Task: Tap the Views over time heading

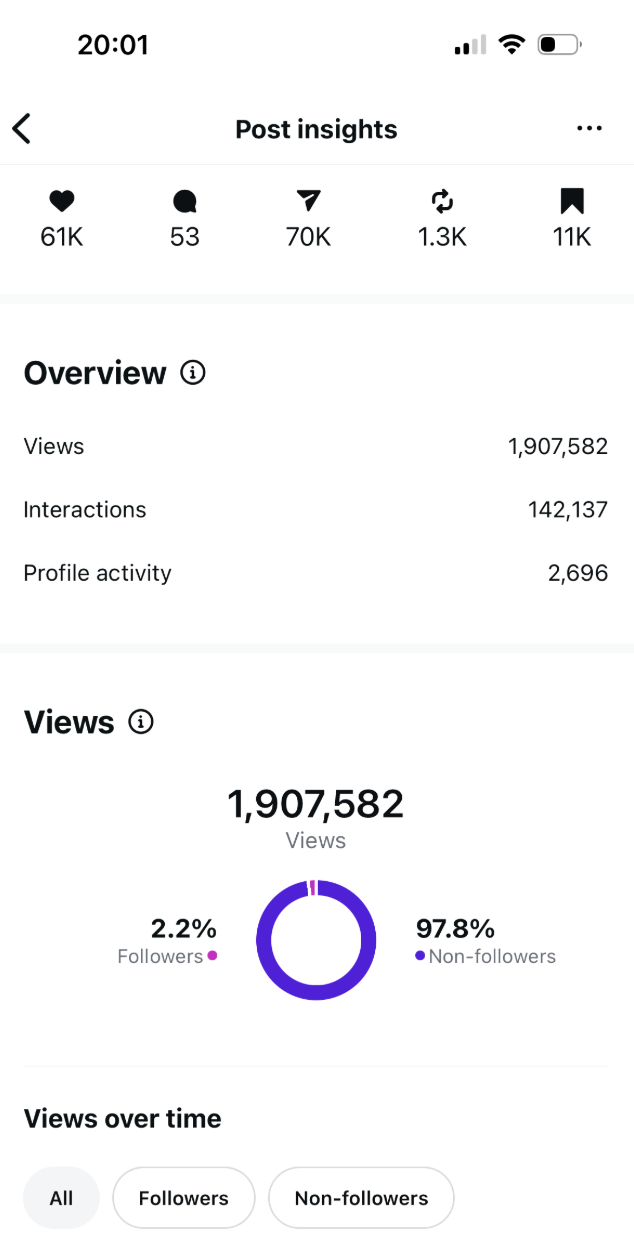Action: pos(123,1118)
